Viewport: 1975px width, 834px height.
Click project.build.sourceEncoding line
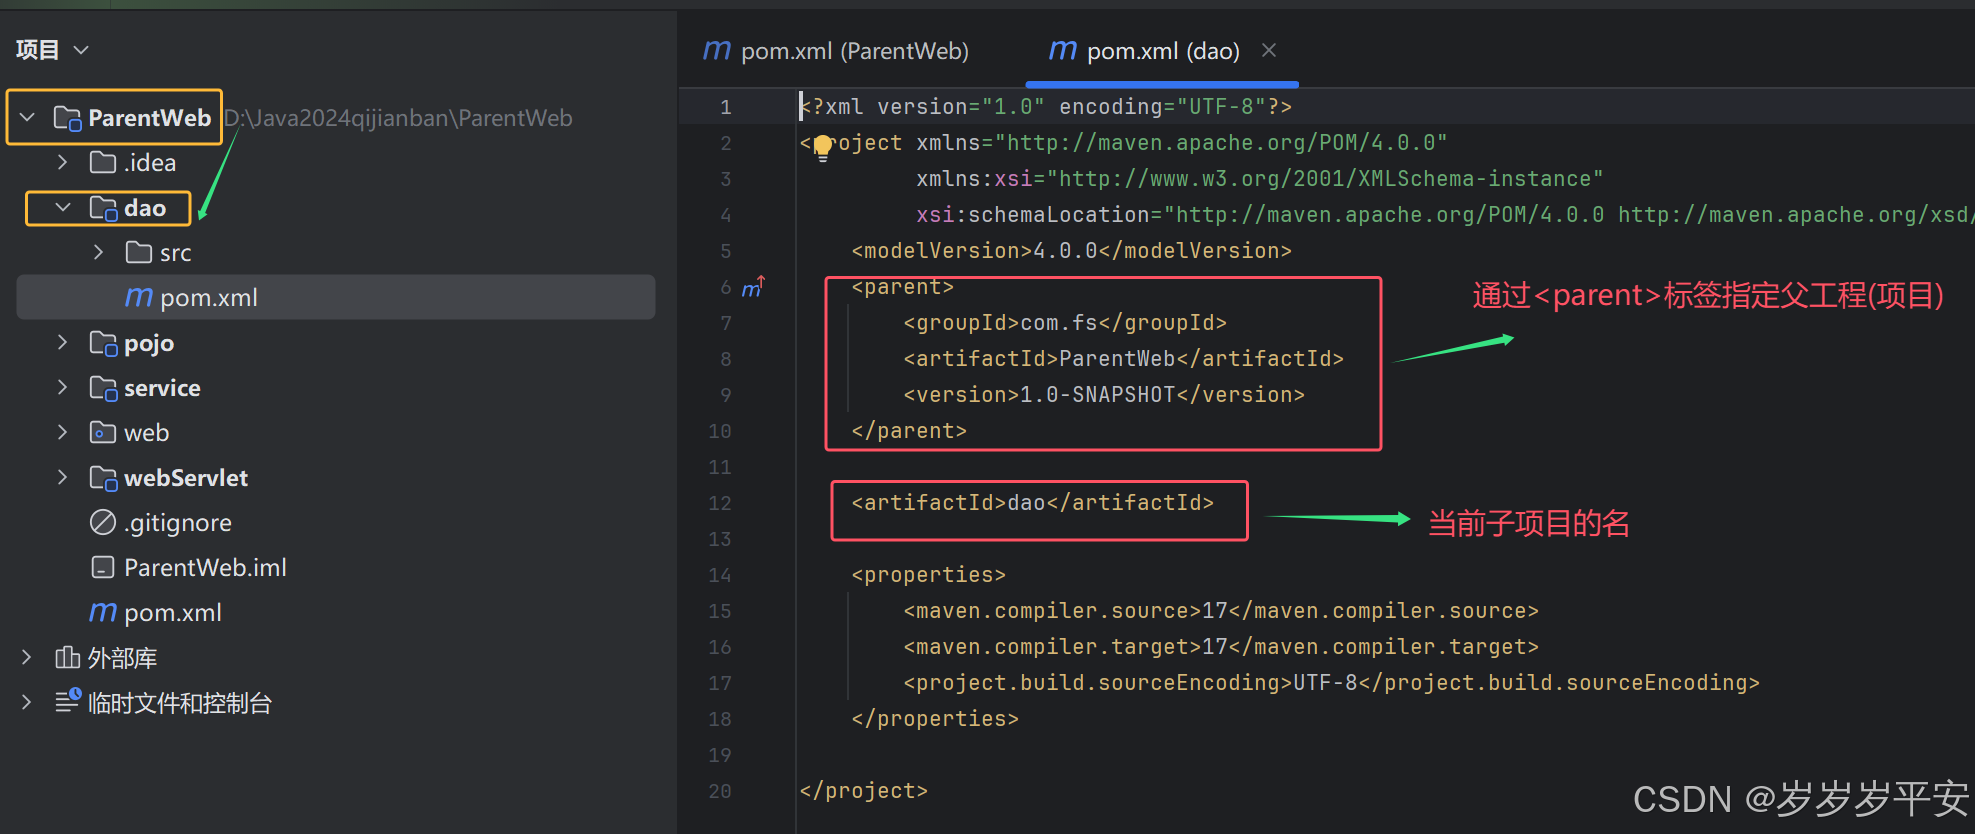coord(1331,683)
